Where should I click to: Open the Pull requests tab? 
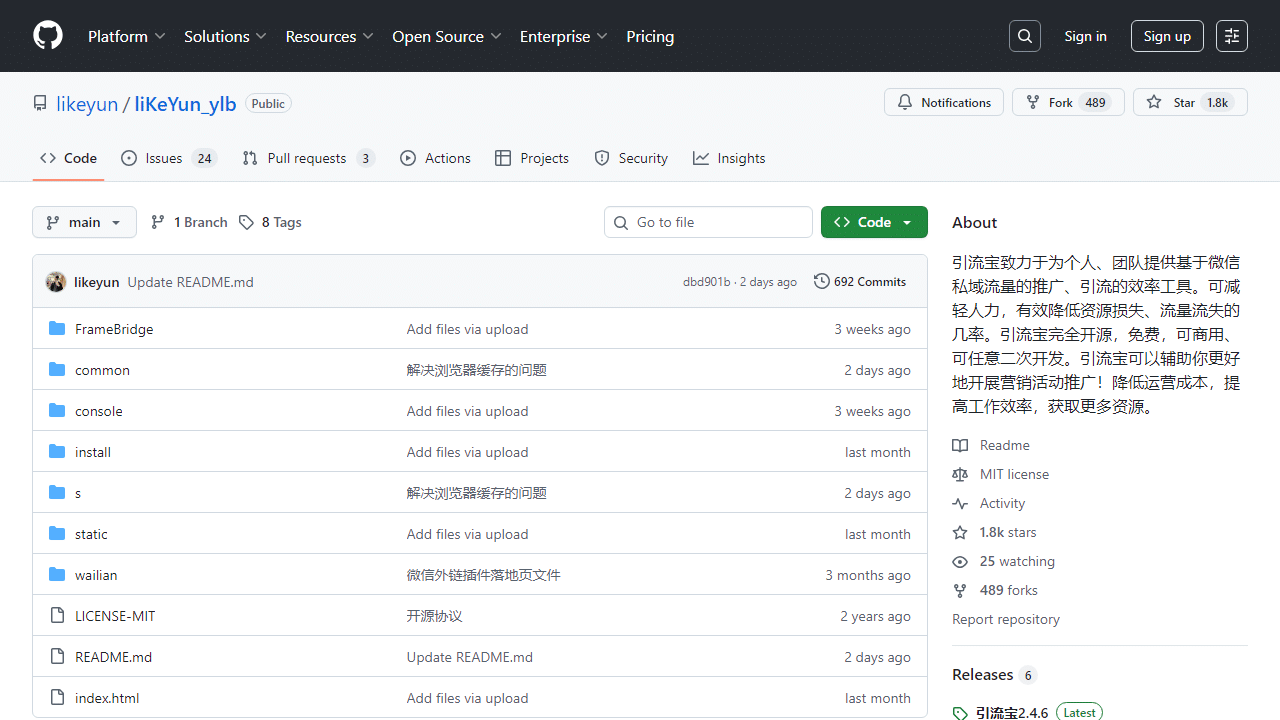click(x=308, y=158)
